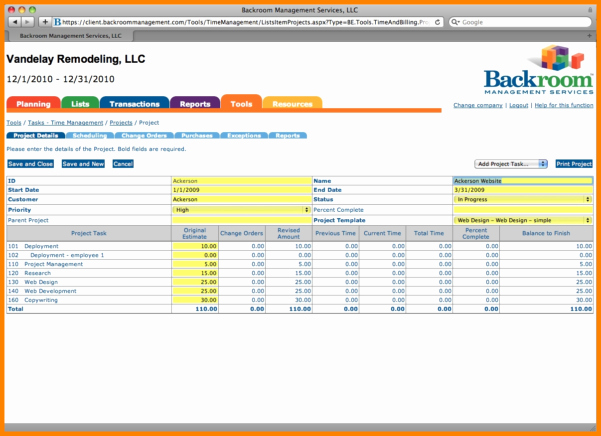Go back with the browser back arrow

15,22
